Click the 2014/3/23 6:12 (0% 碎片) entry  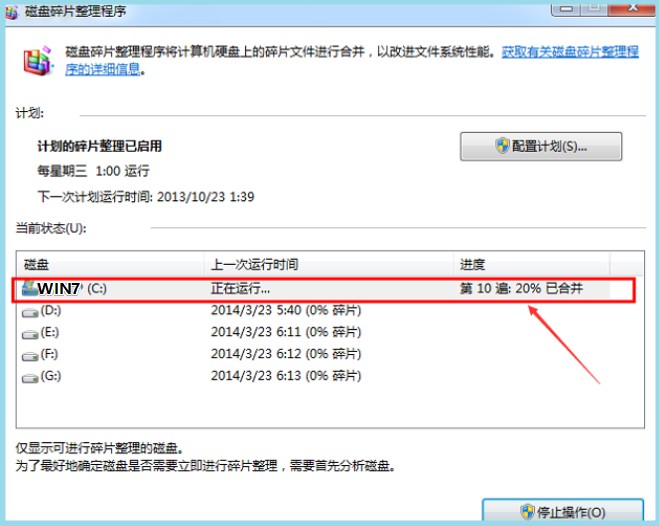[x=286, y=354]
